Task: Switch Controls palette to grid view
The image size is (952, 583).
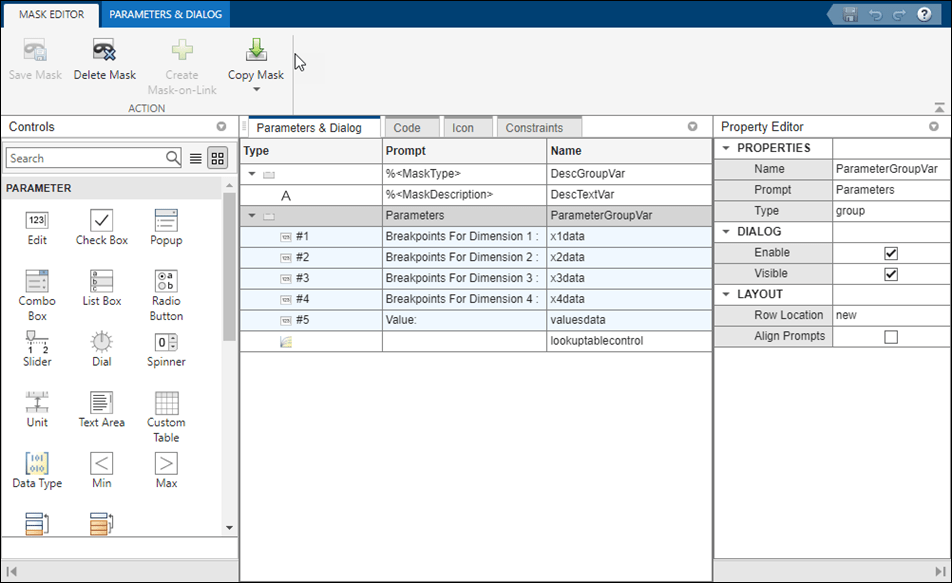Action: pos(217,158)
